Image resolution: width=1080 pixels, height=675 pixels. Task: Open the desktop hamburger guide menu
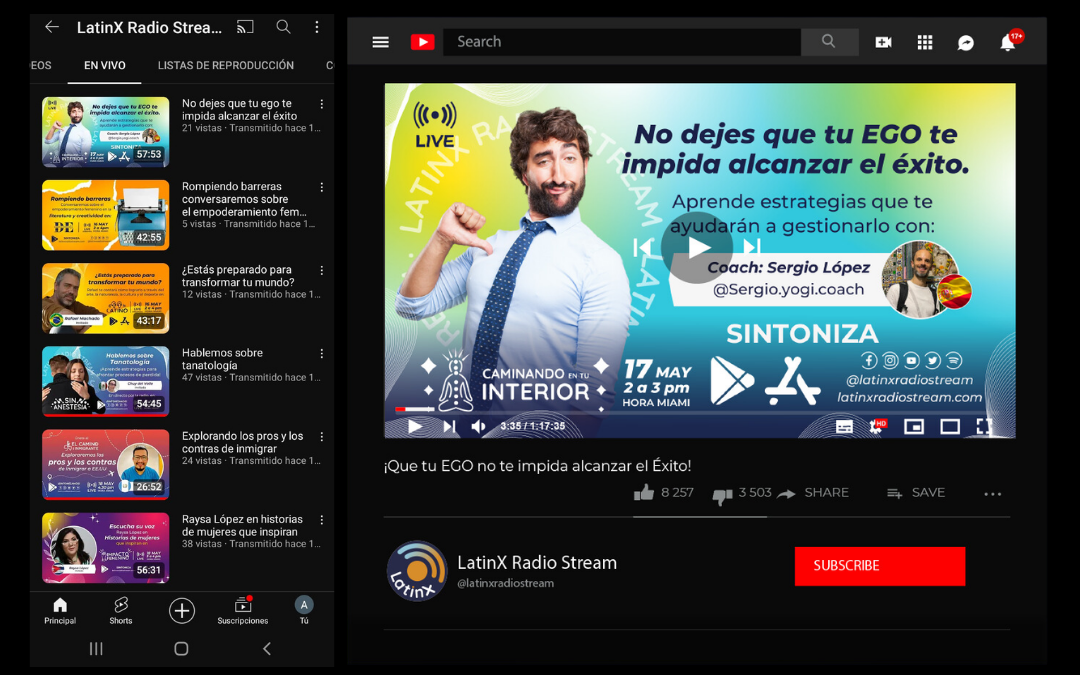[x=381, y=42]
